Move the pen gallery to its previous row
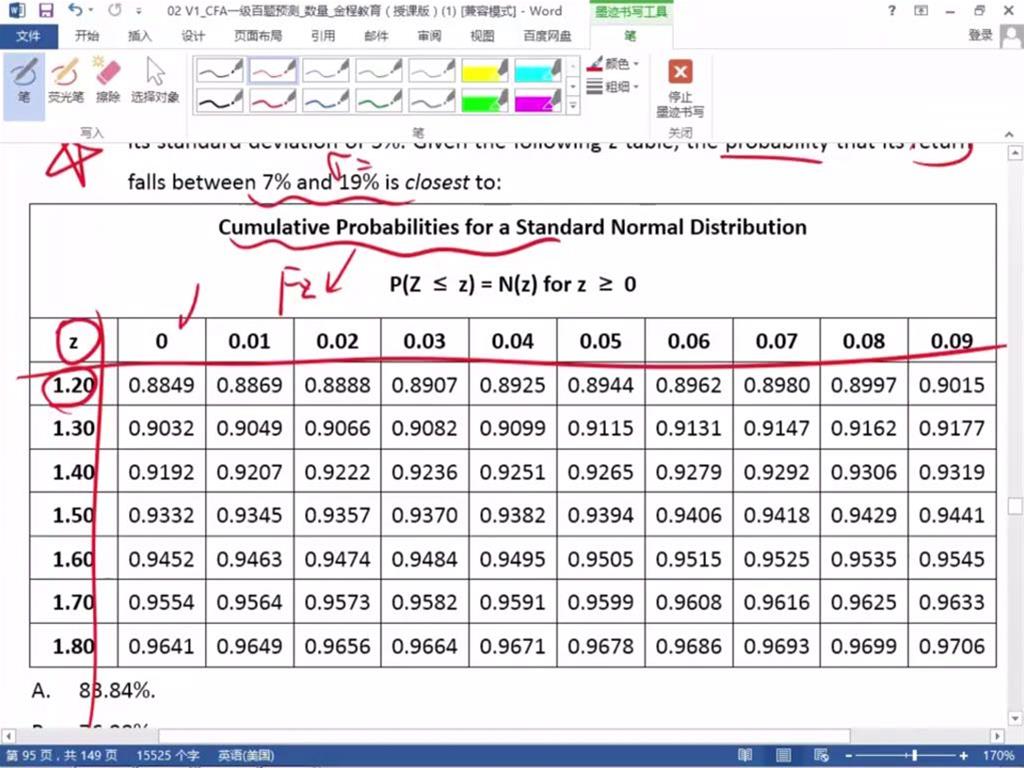This screenshot has width=1024, height=768. click(x=573, y=67)
